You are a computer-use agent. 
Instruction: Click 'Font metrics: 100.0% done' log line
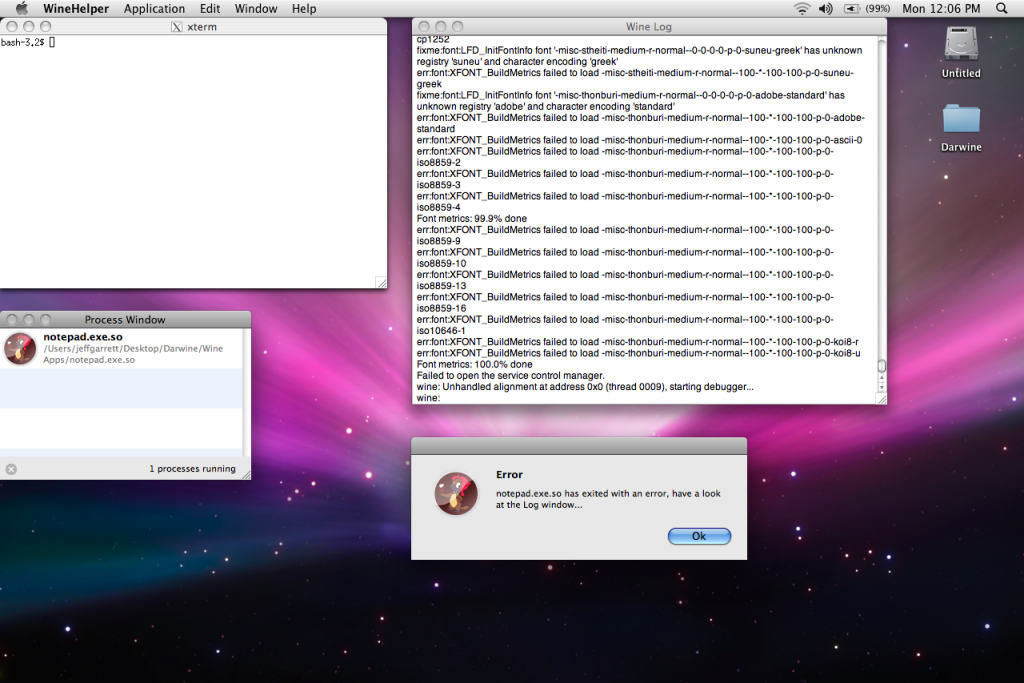[474, 364]
